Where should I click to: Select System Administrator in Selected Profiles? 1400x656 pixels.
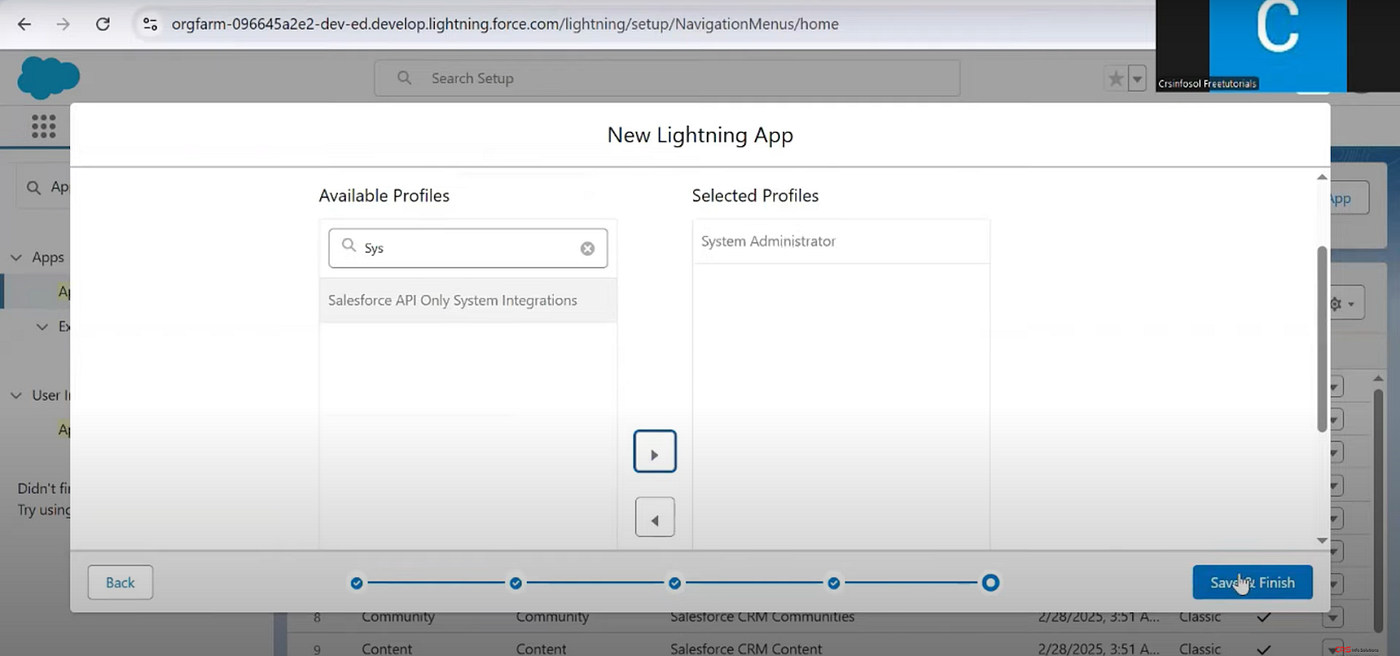[841, 241]
